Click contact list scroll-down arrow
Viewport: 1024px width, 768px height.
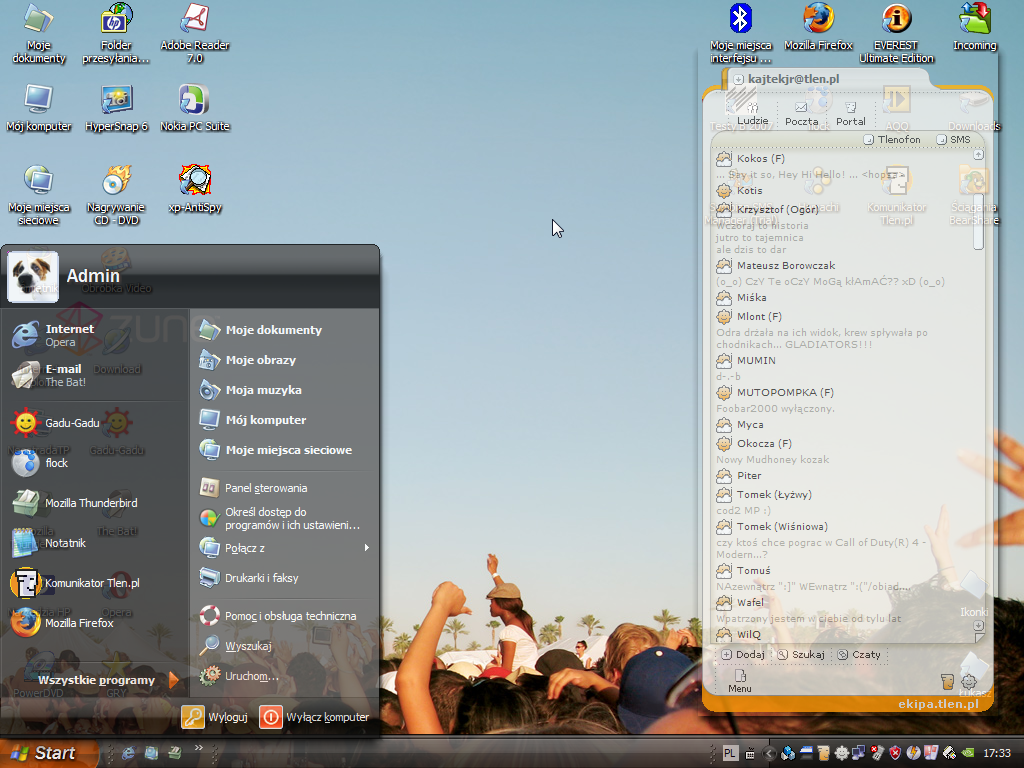point(978,625)
